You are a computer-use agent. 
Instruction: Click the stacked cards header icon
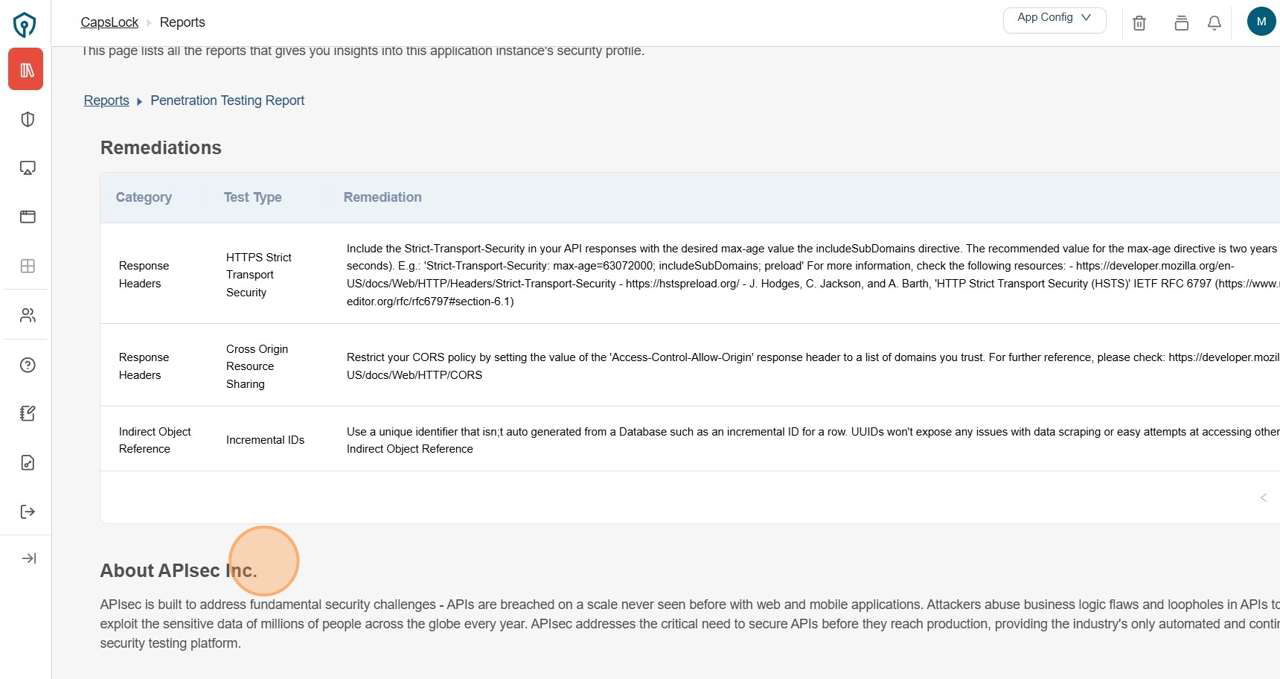point(1181,23)
